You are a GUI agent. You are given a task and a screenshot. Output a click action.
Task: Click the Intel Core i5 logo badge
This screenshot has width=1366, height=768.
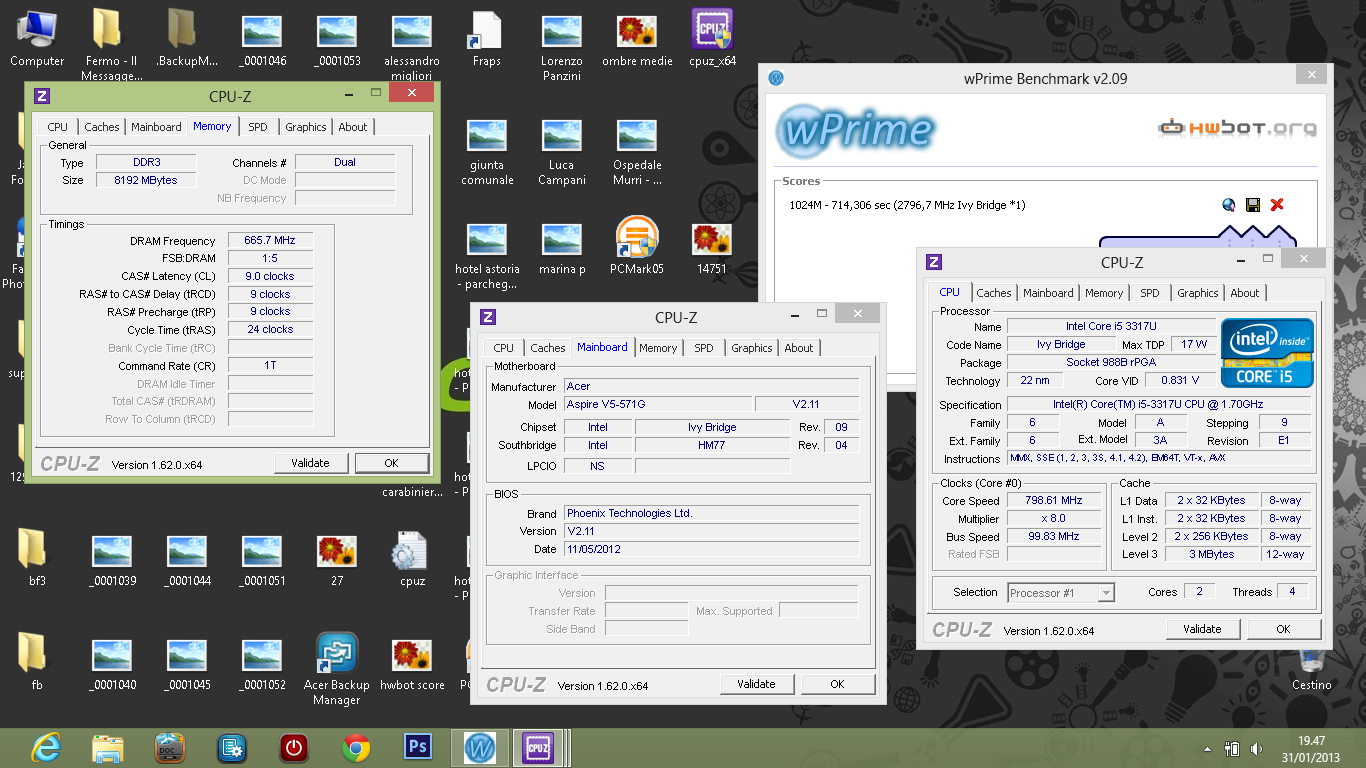coord(1267,353)
